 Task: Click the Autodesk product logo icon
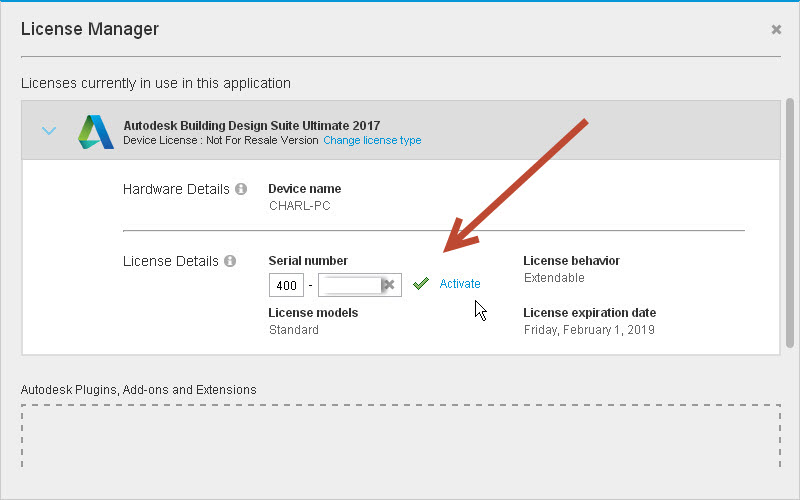pos(96,132)
